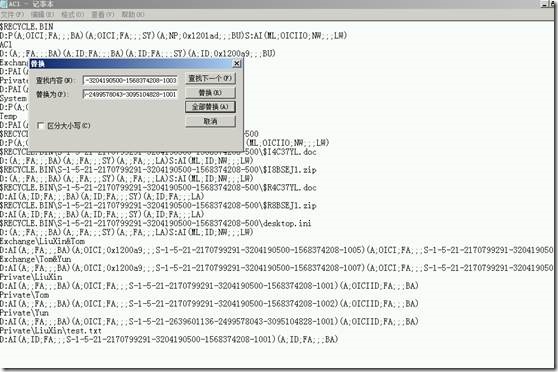Minimize the Notepad window

[544, 4]
